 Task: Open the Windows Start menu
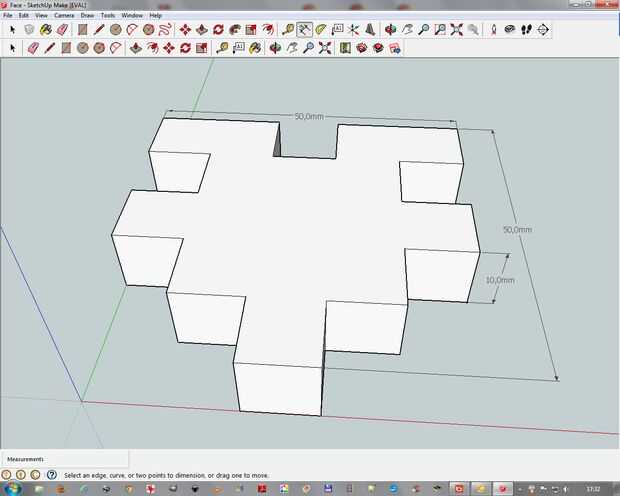(12, 489)
